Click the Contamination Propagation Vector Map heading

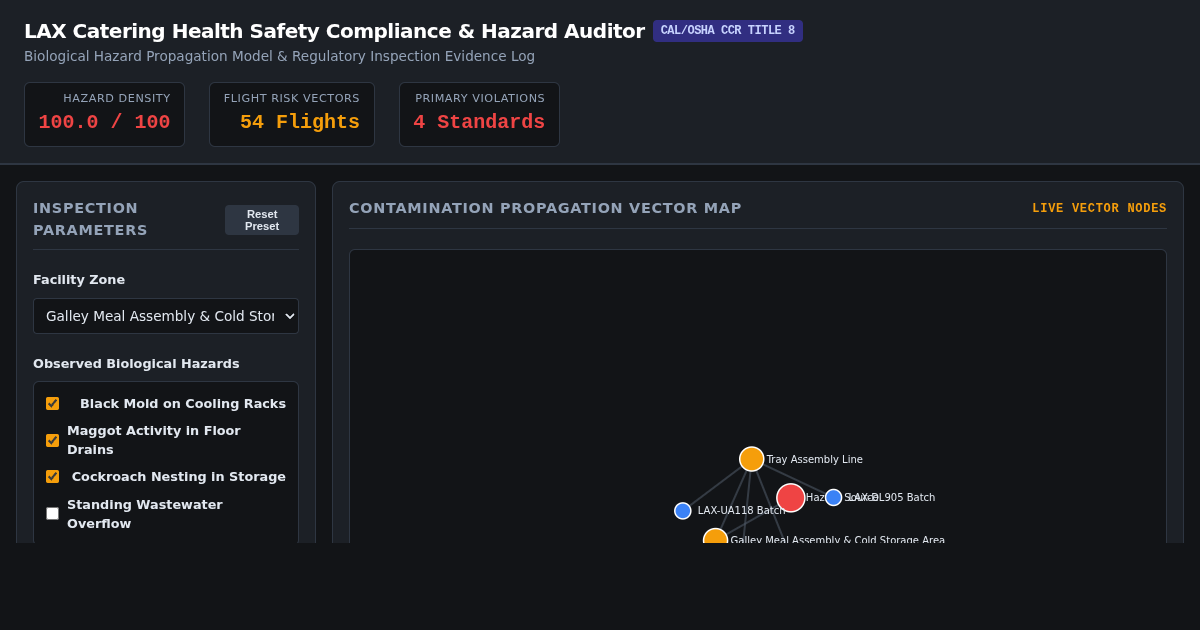(545, 208)
